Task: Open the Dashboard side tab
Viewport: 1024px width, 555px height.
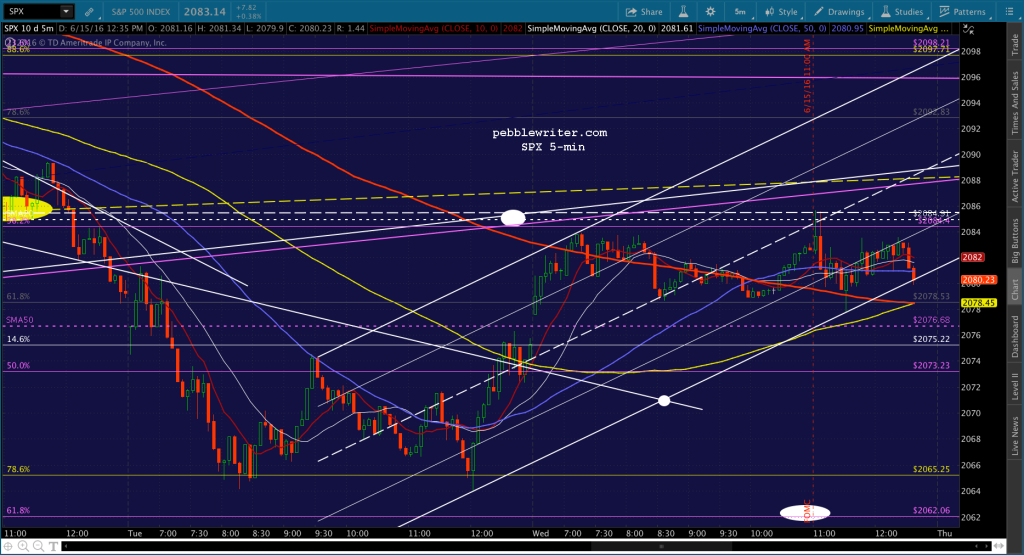Action: 1015,336
